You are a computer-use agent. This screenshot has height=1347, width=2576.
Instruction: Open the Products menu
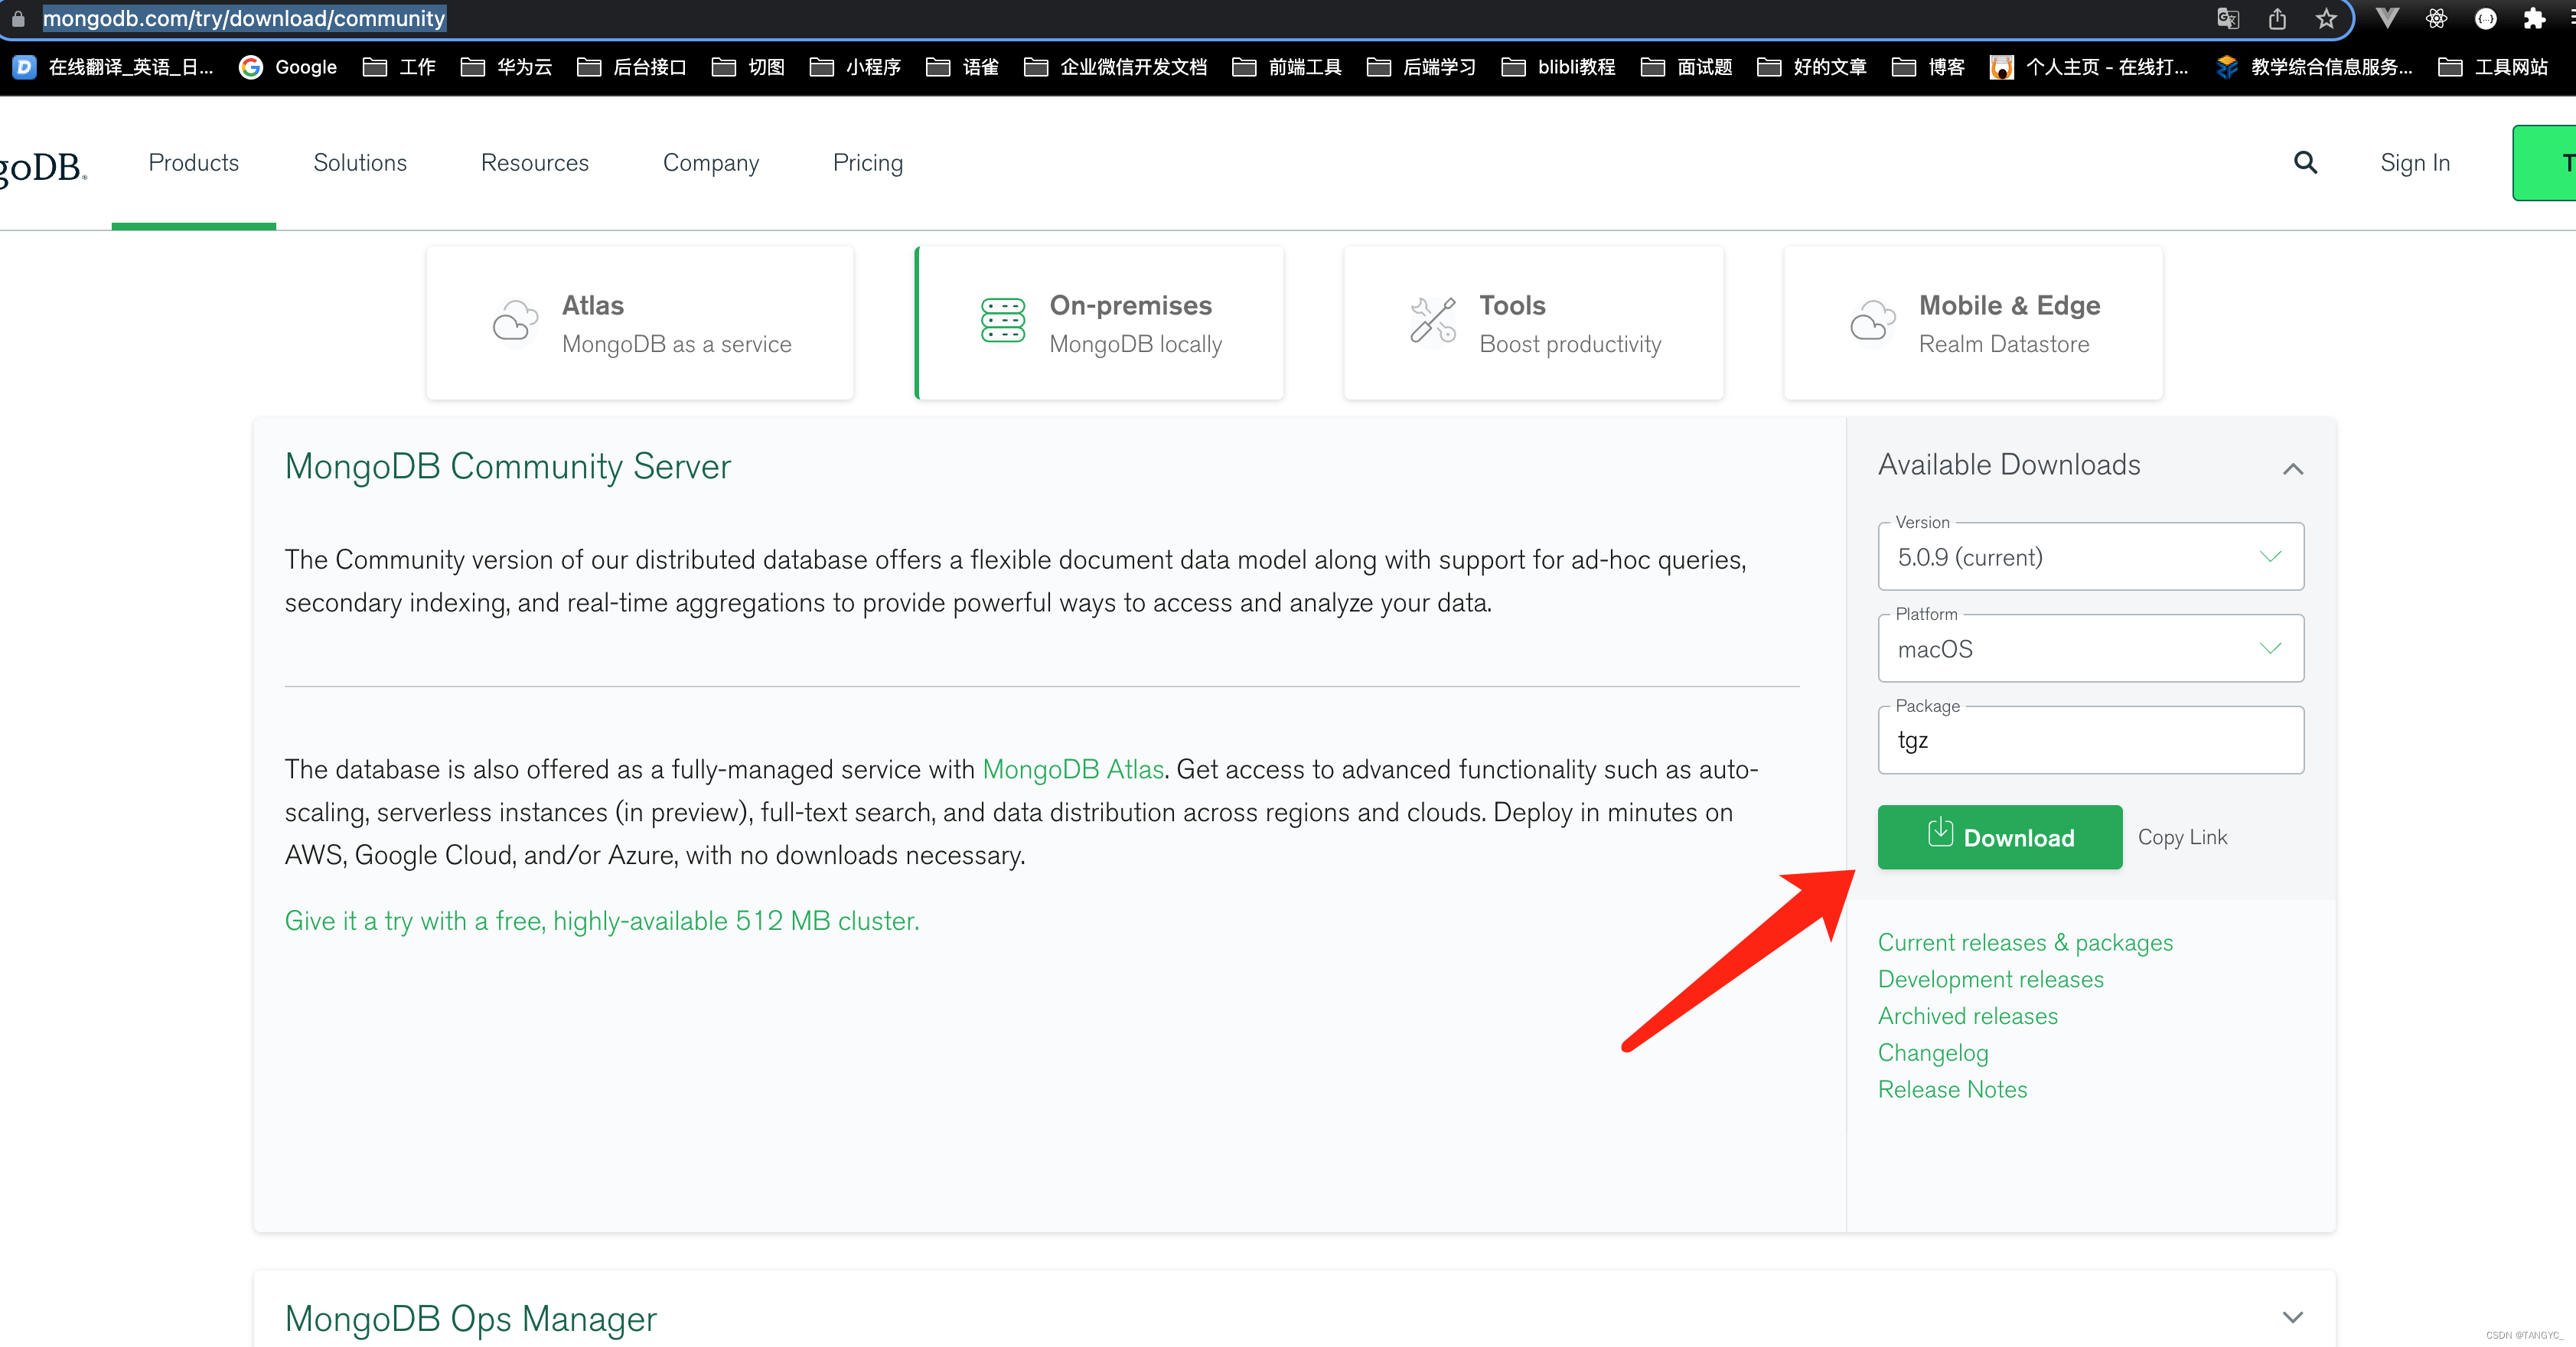point(194,163)
